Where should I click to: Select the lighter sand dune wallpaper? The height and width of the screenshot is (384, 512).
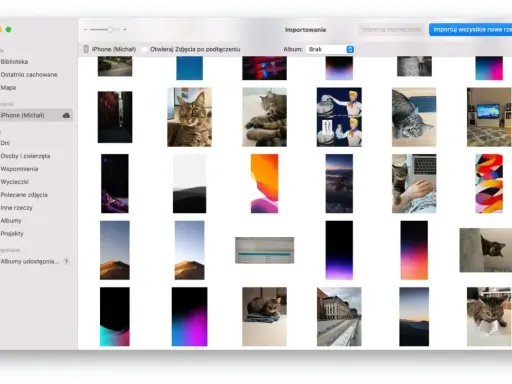pos(189,250)
